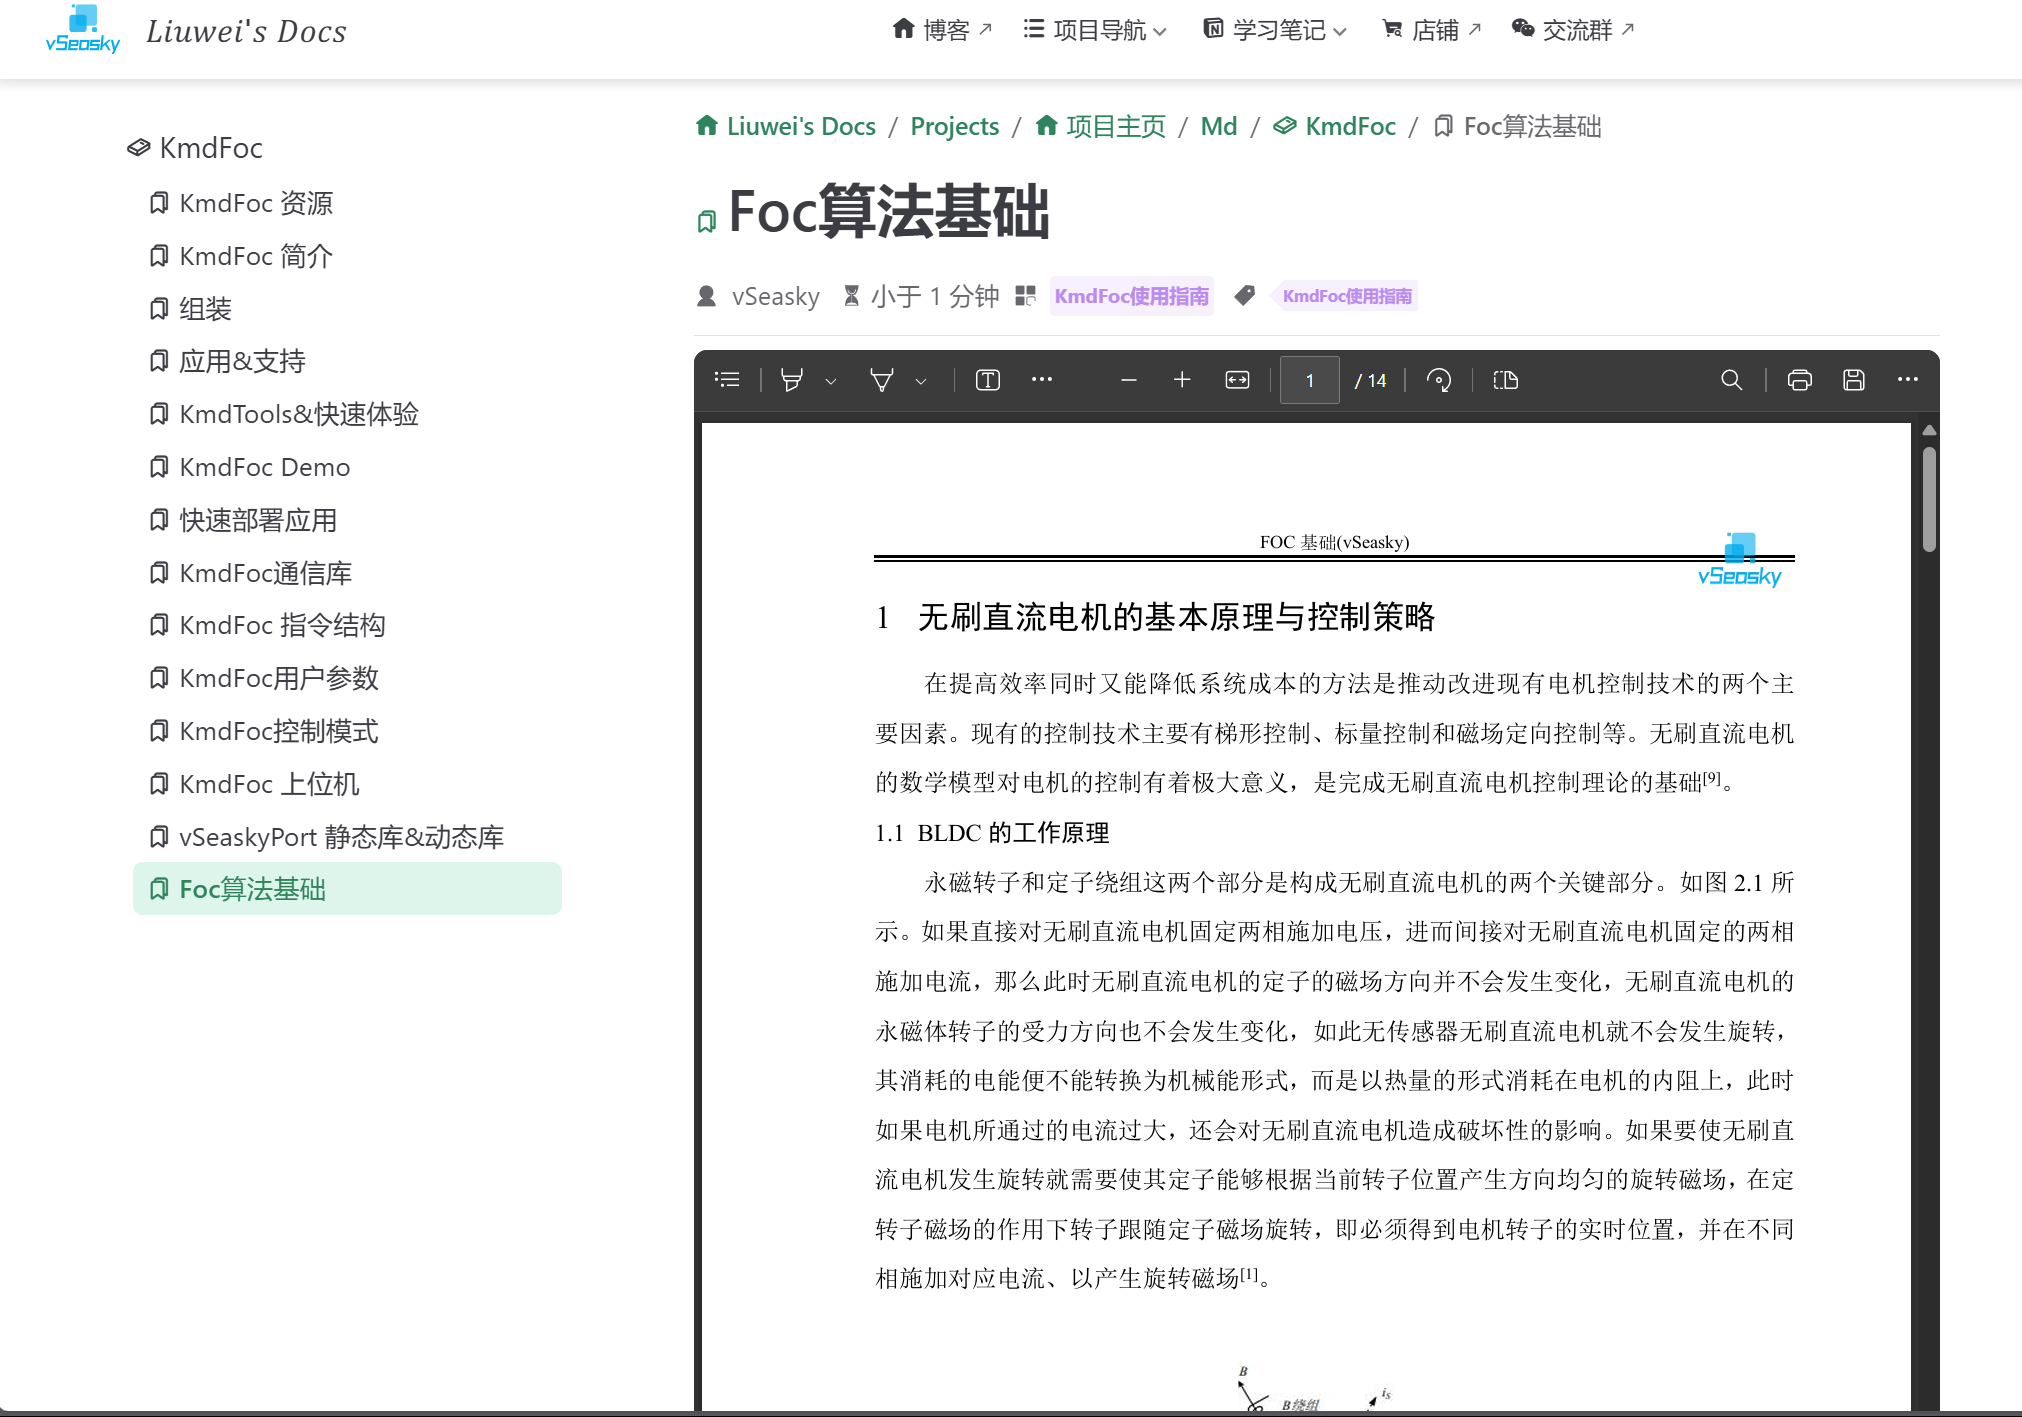
Task: Select the PDF draw/erase tool
Action: tap(882, 380)
